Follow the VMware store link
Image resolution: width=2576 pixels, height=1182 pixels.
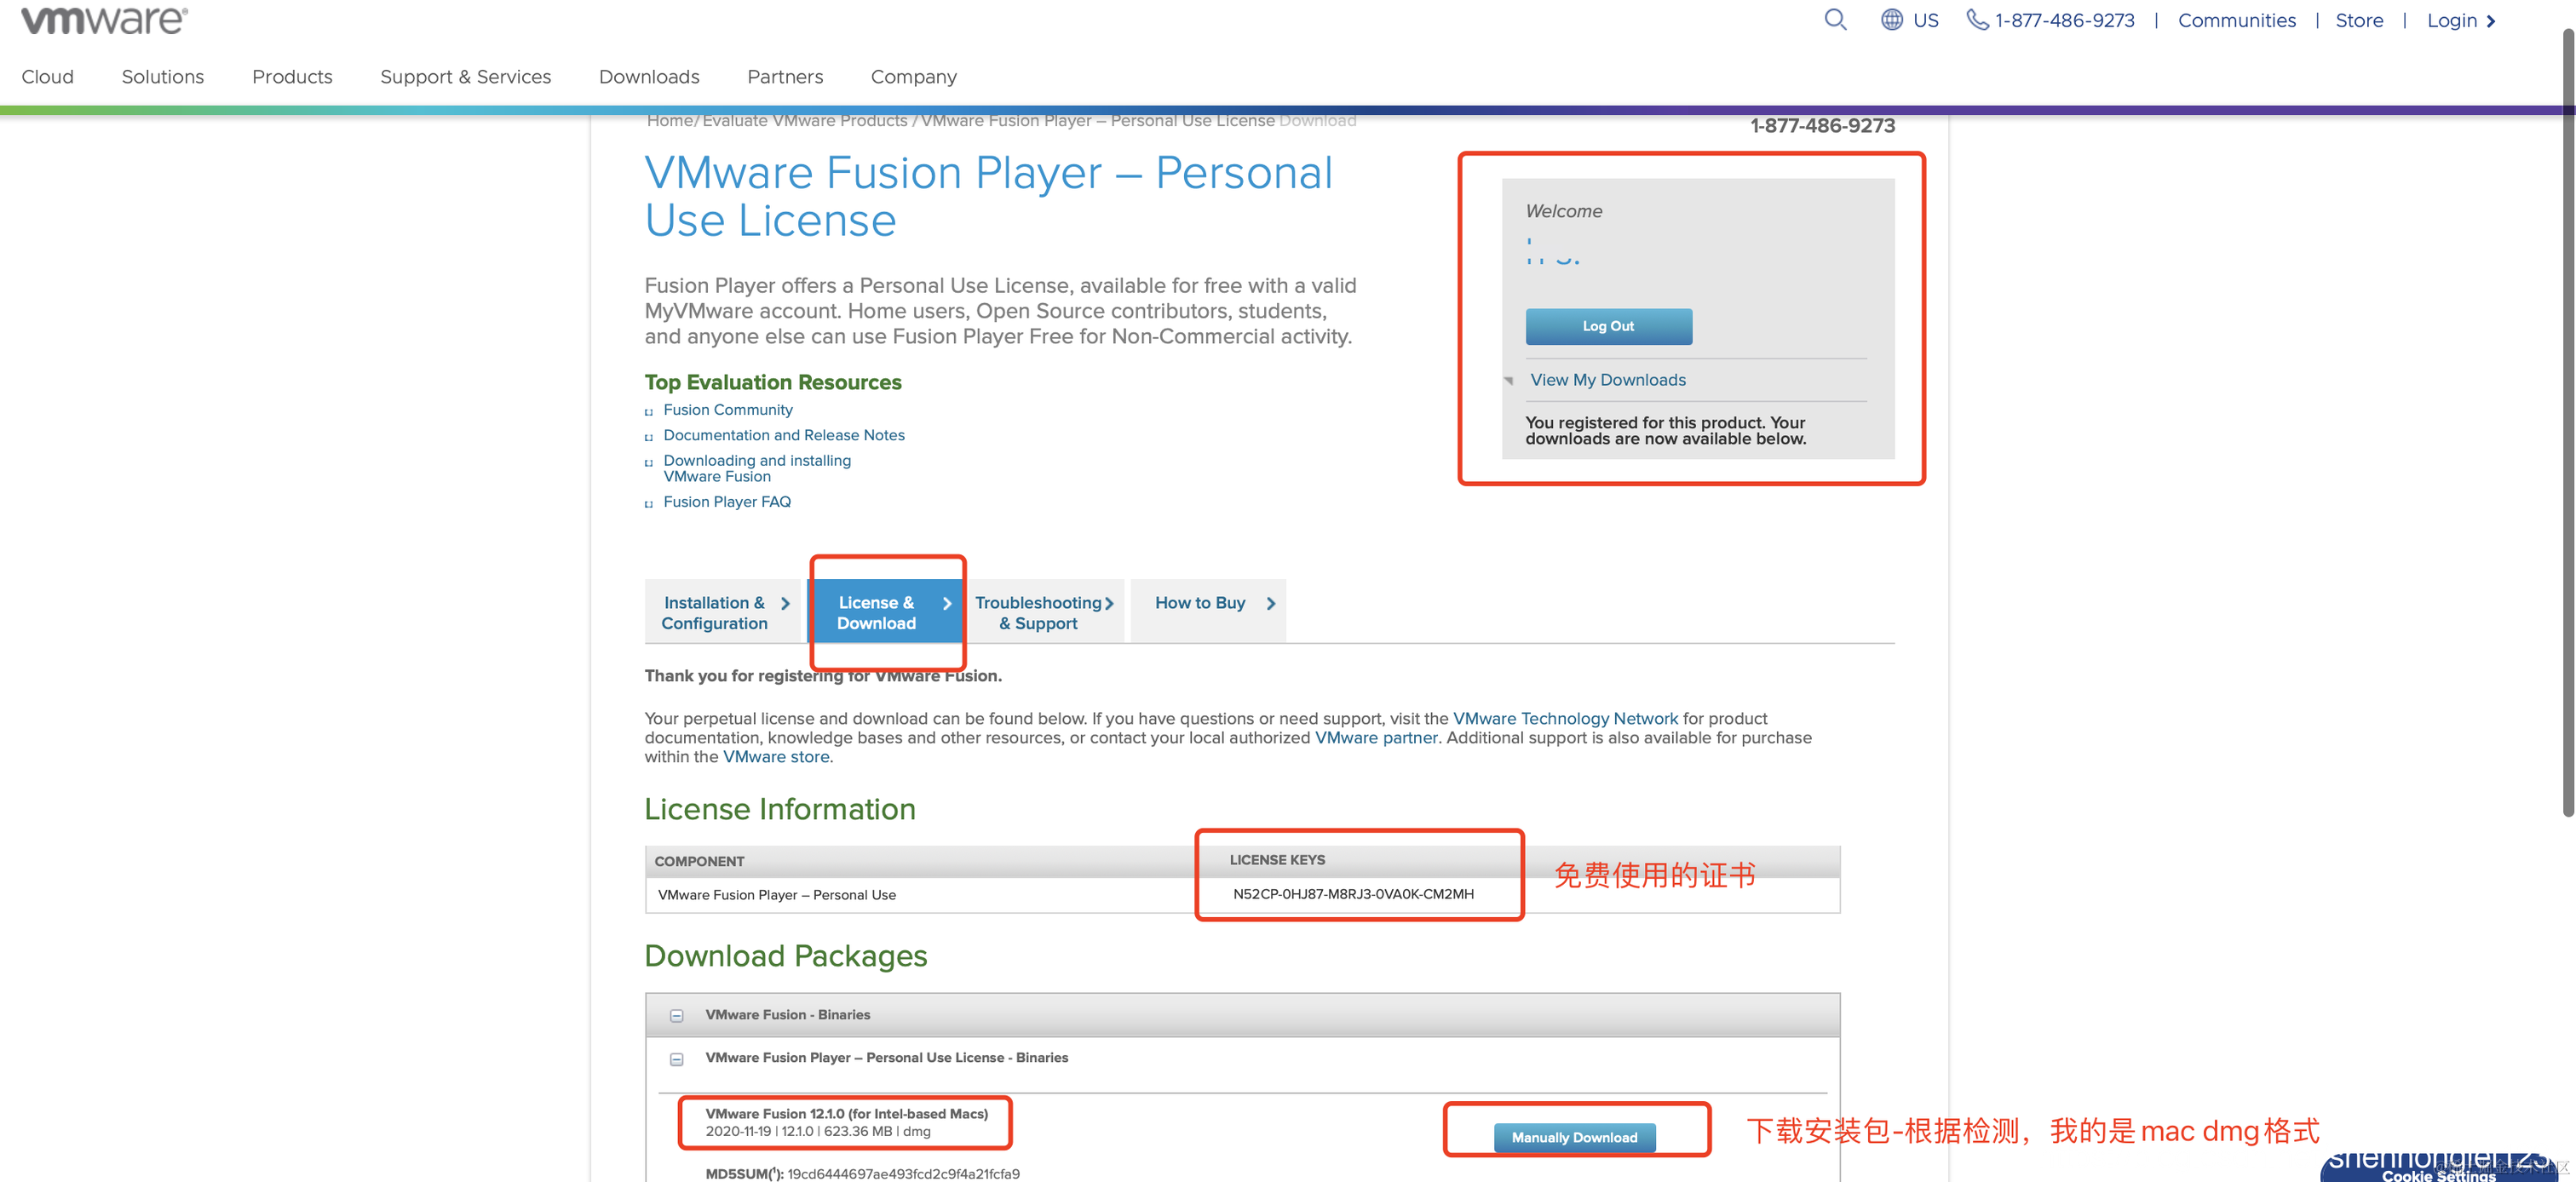(x=776, y=756)
